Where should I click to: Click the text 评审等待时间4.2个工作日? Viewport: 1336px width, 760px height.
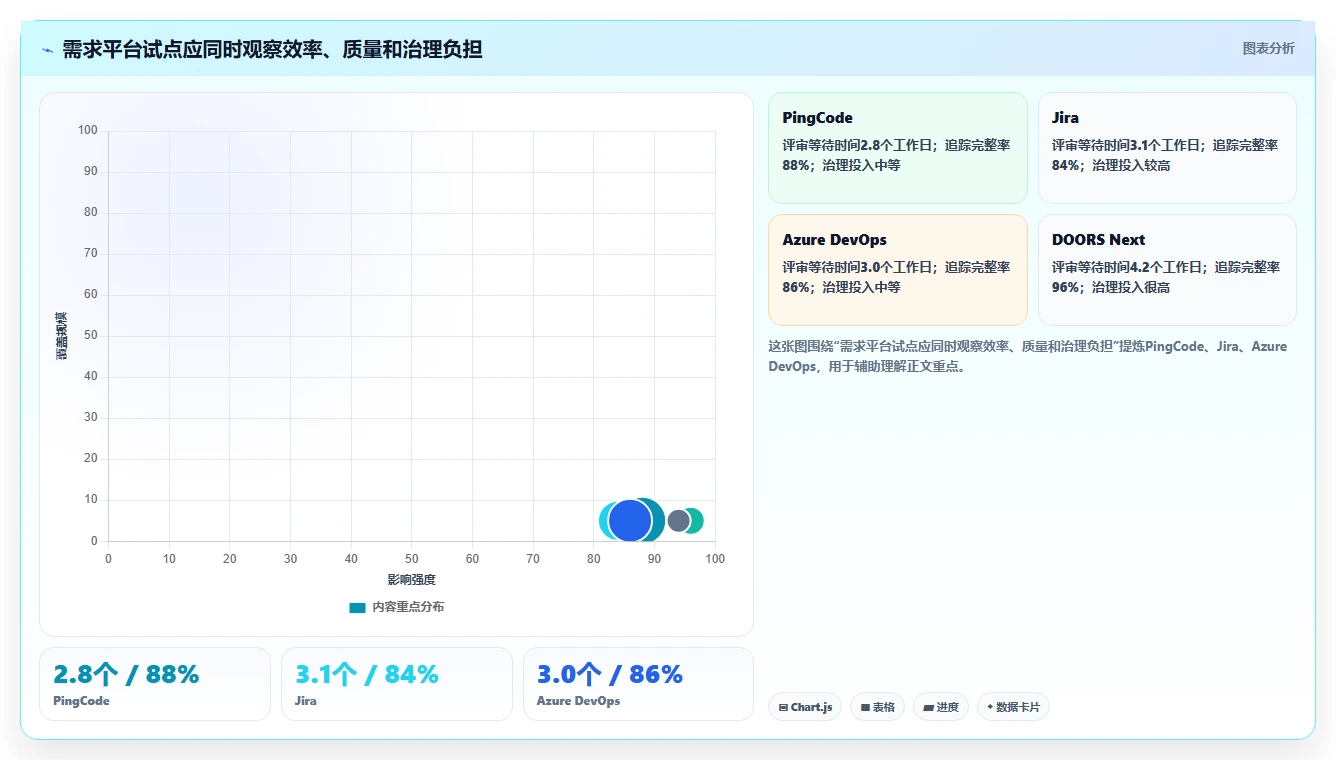coord(1129,267)
